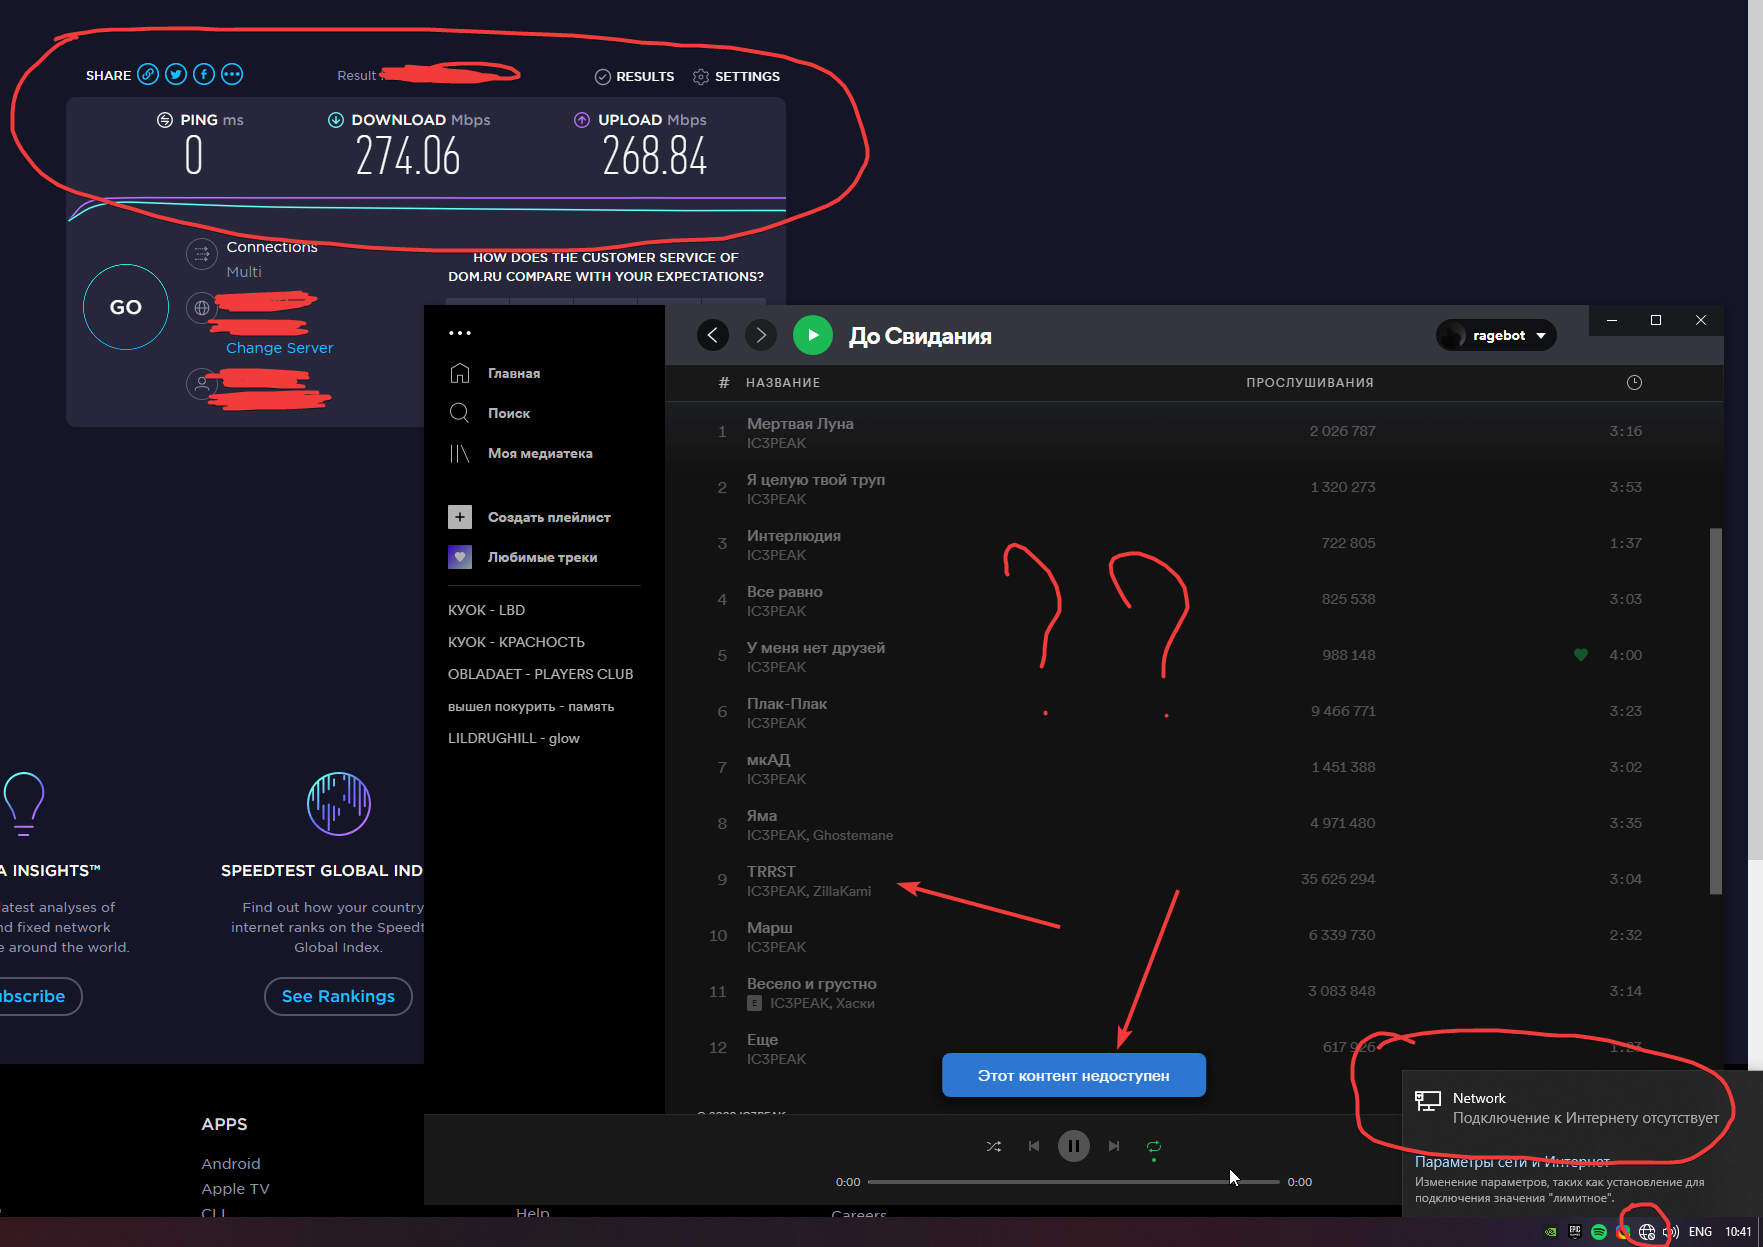
Task: Open artist ZillaKami on track TRRST
Action: tap(842, 892)
